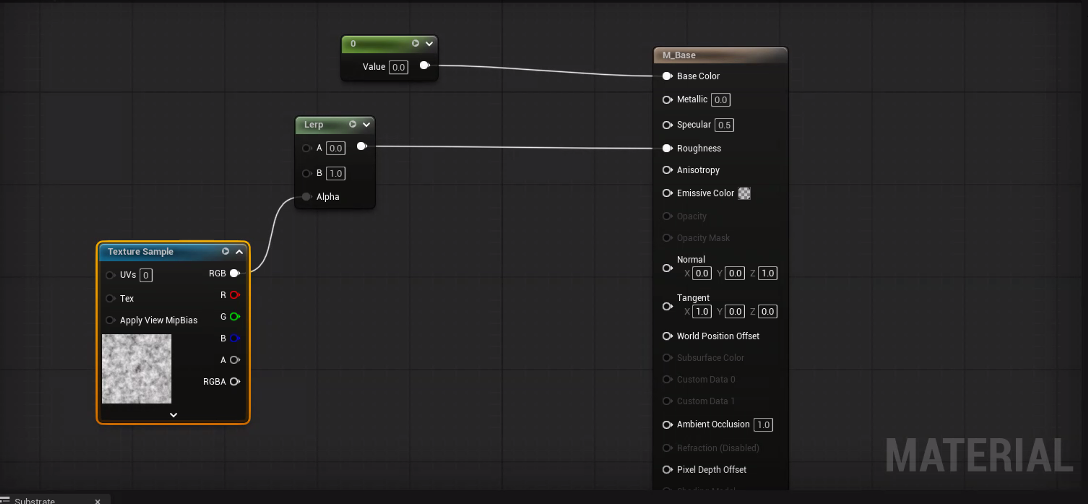Click the Metallic input pin on M_Base
This screenshot has width=1088, height=504.
tap(667, 99)
